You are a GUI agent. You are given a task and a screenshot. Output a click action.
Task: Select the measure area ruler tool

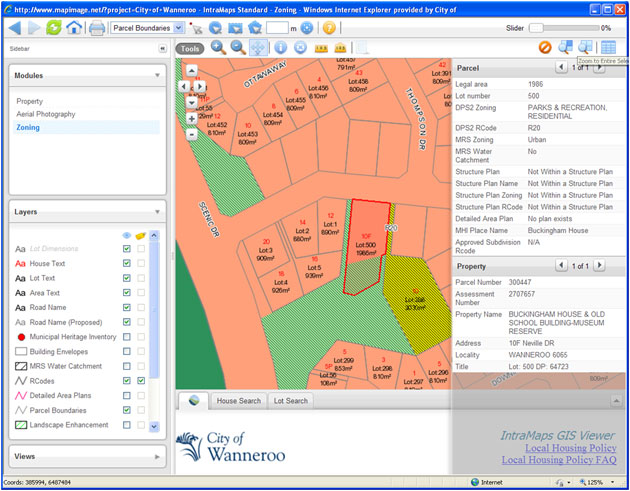click(x=340, y=48)
